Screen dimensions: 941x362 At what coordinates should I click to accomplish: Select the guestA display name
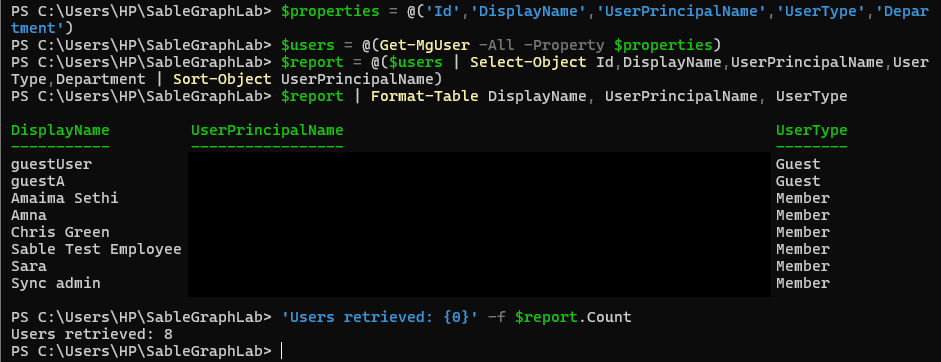[38, 181]
